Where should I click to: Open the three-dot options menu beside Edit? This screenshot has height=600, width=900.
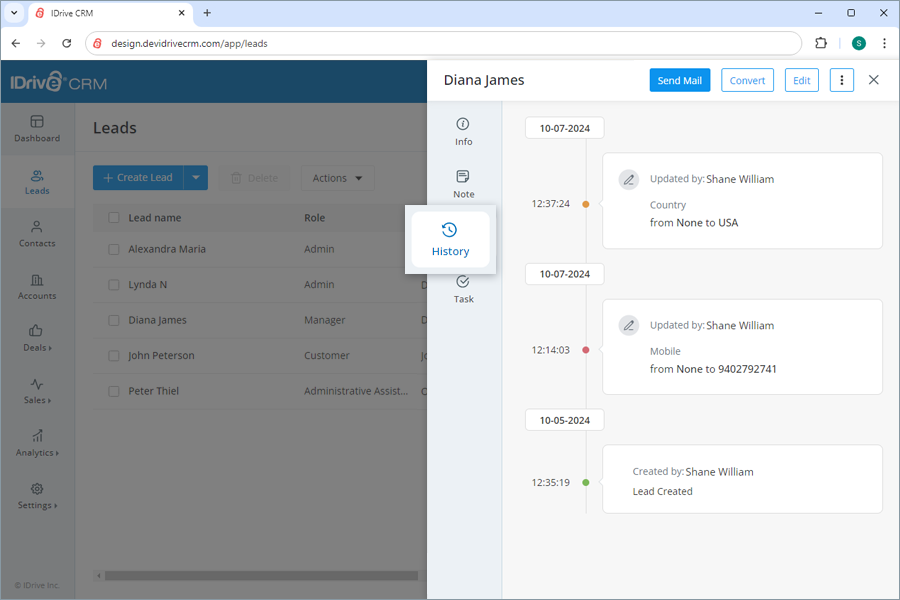click(841, 80)
